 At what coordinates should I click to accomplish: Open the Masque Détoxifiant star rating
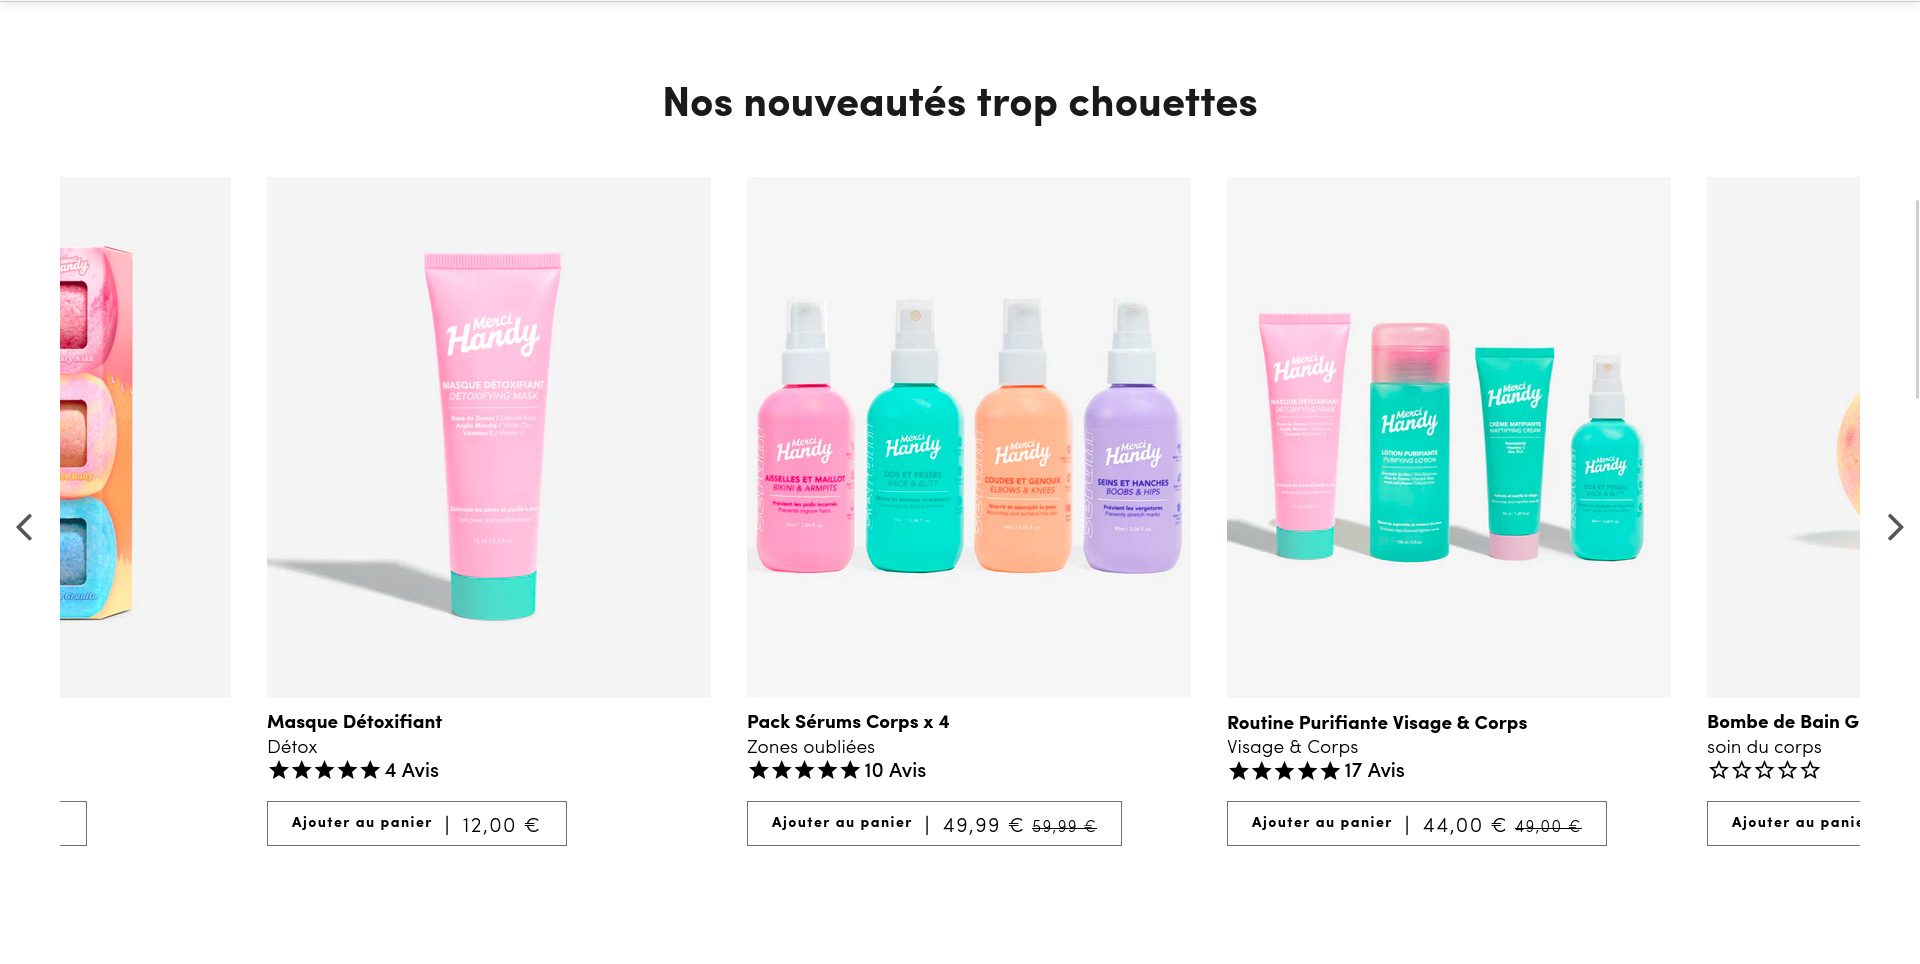[x=324, y=770]
